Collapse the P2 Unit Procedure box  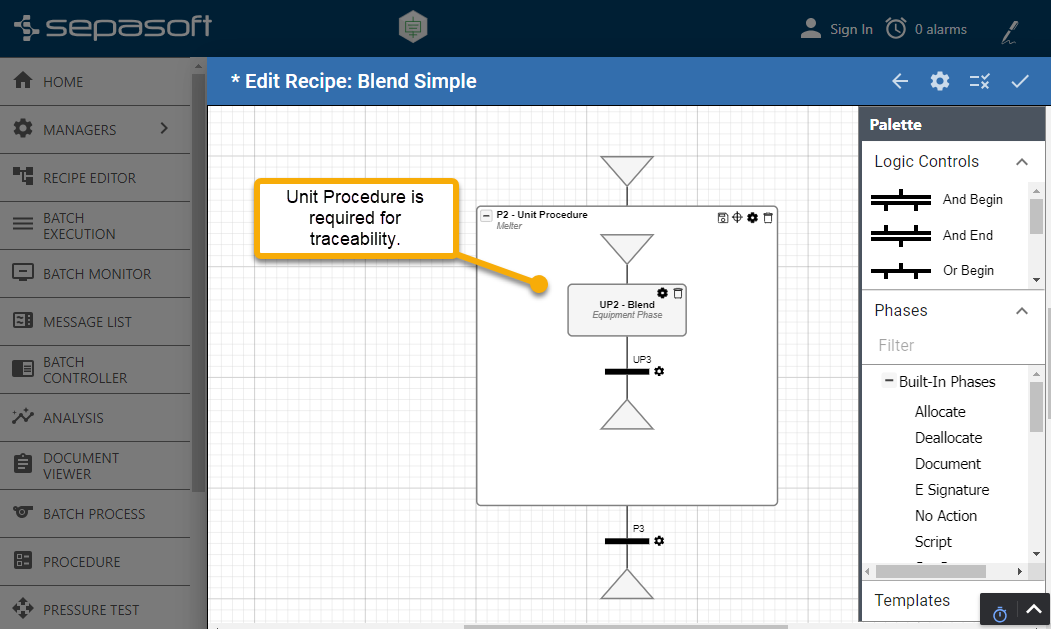[x=487, y=216]
